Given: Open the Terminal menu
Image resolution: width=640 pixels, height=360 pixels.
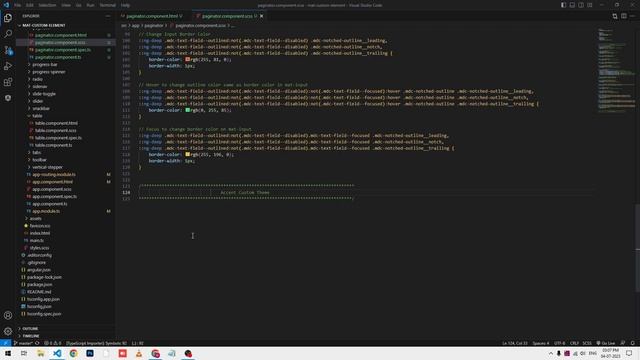Looking at the screenshot, I should pos(108,5).
